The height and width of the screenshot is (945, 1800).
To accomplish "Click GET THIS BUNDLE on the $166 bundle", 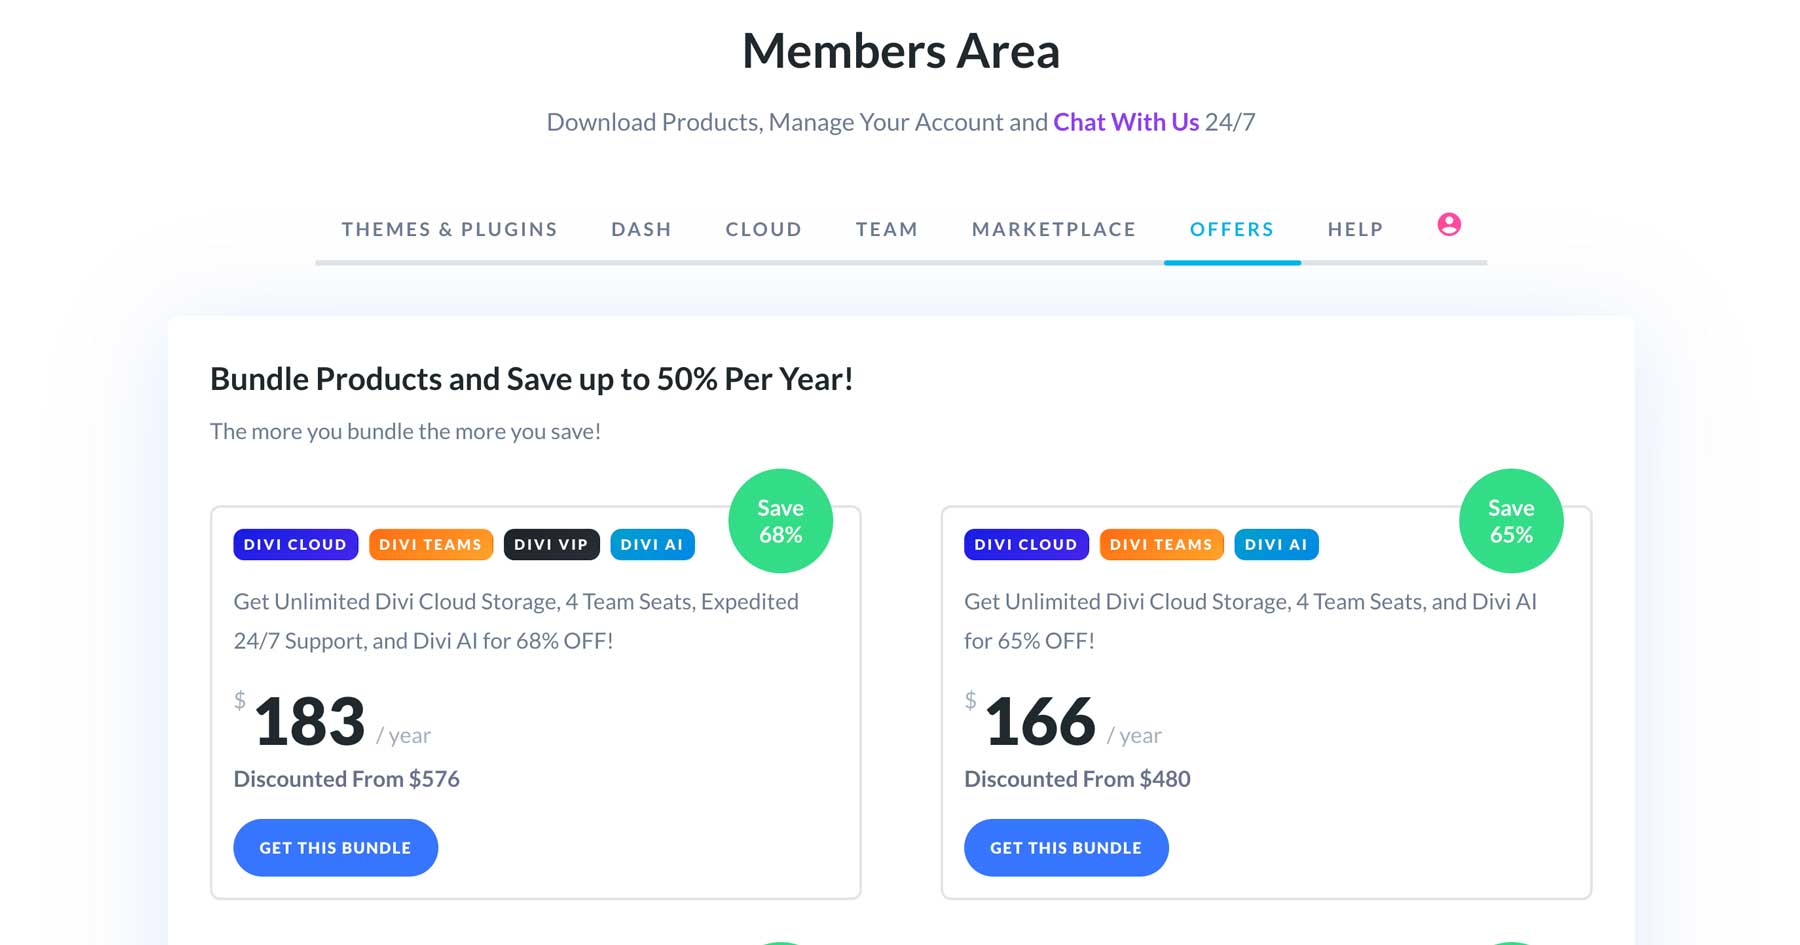I will click(1066, 847).
